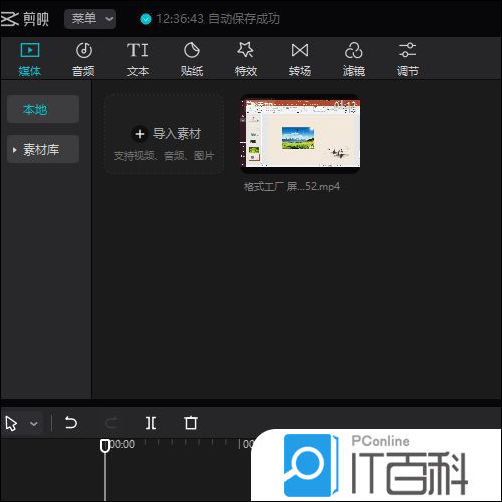Viewport: 502px width, 502px height.
Task: Open the 音频 (Audio) tab
Action: tap(83, 59)
